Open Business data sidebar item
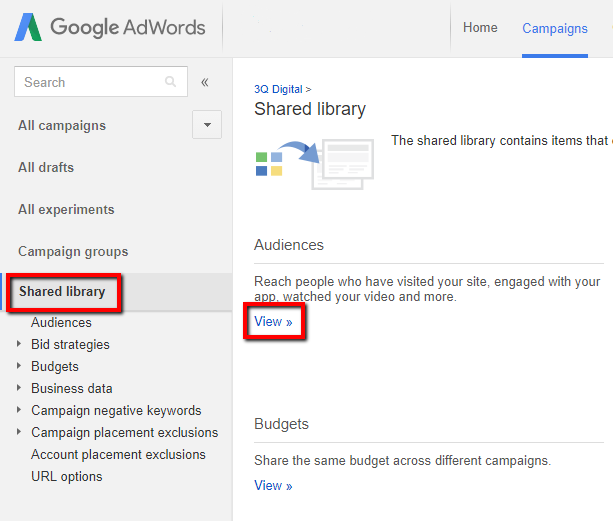This screenshot has width=613, height=521. (72, 389)
